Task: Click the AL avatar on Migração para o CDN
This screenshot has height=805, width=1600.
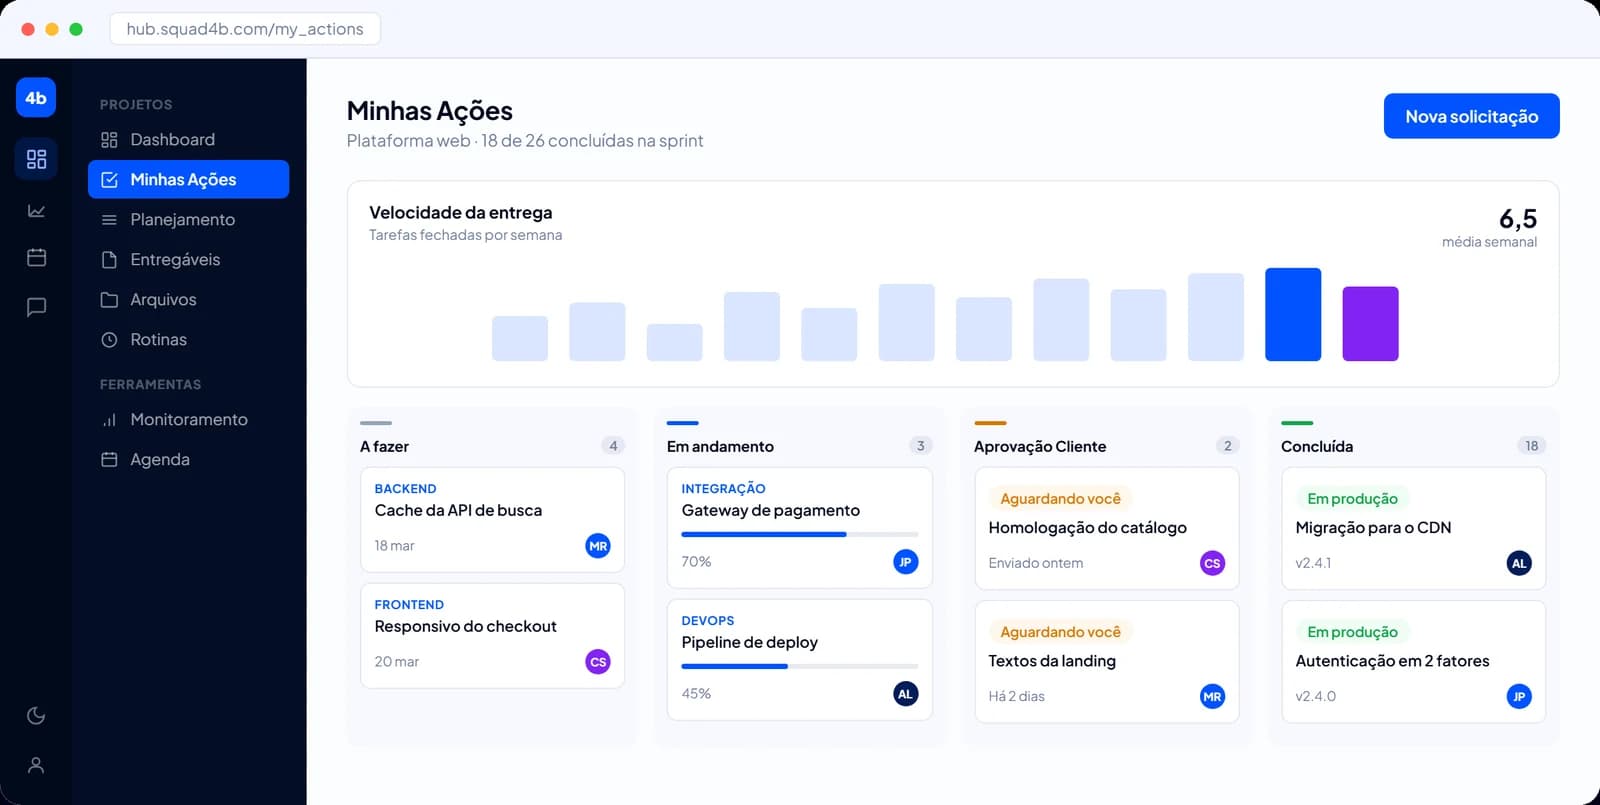Action: click(1519, 563)
